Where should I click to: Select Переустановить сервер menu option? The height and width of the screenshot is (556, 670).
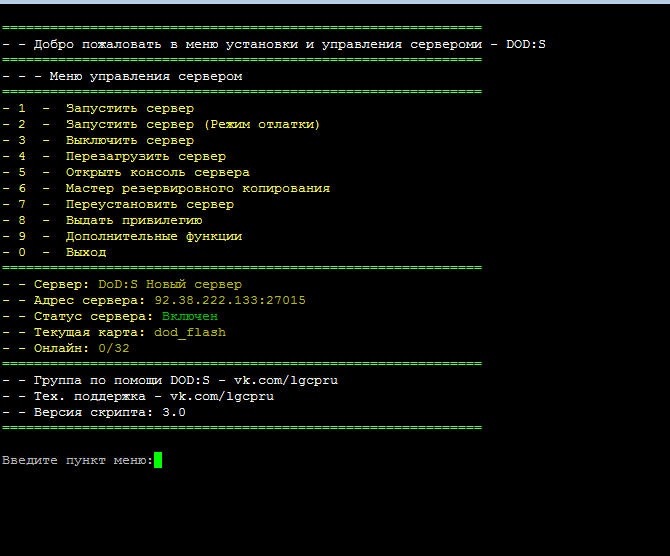coord(149,204)
